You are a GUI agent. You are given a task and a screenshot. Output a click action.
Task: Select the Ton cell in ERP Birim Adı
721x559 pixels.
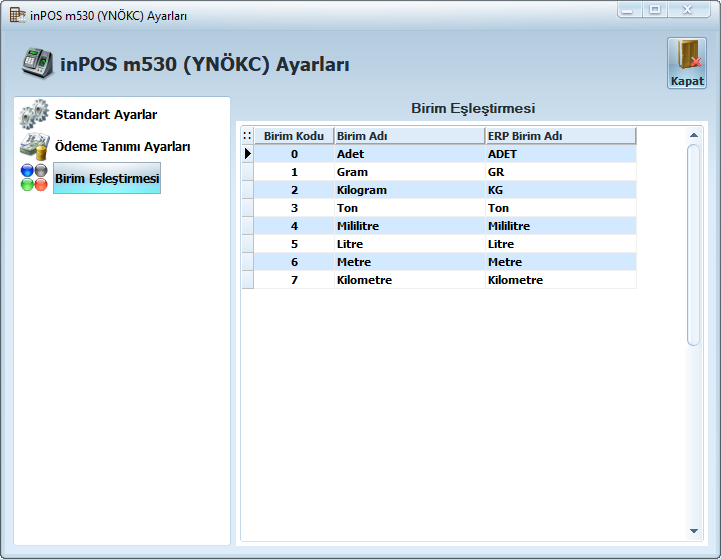(x=561, y=208)
